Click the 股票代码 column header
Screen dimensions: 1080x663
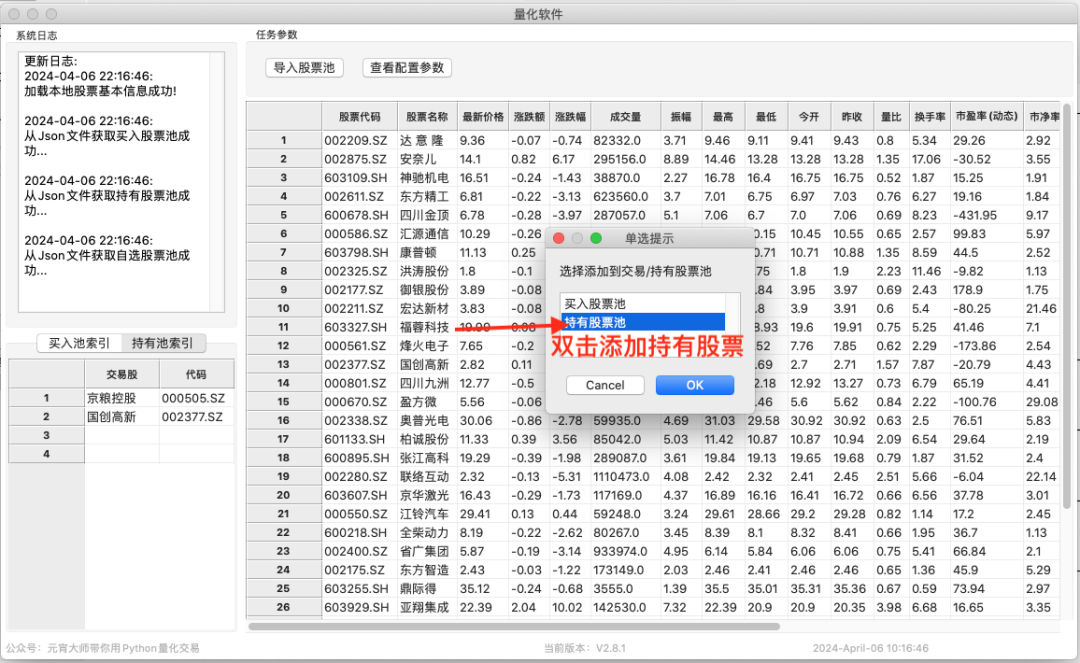click(359, 115)
